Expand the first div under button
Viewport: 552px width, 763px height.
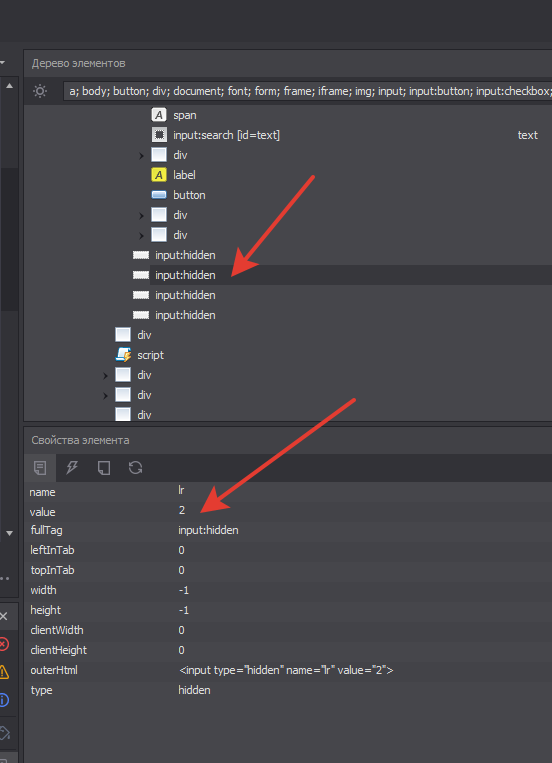[x=141, y=216]
